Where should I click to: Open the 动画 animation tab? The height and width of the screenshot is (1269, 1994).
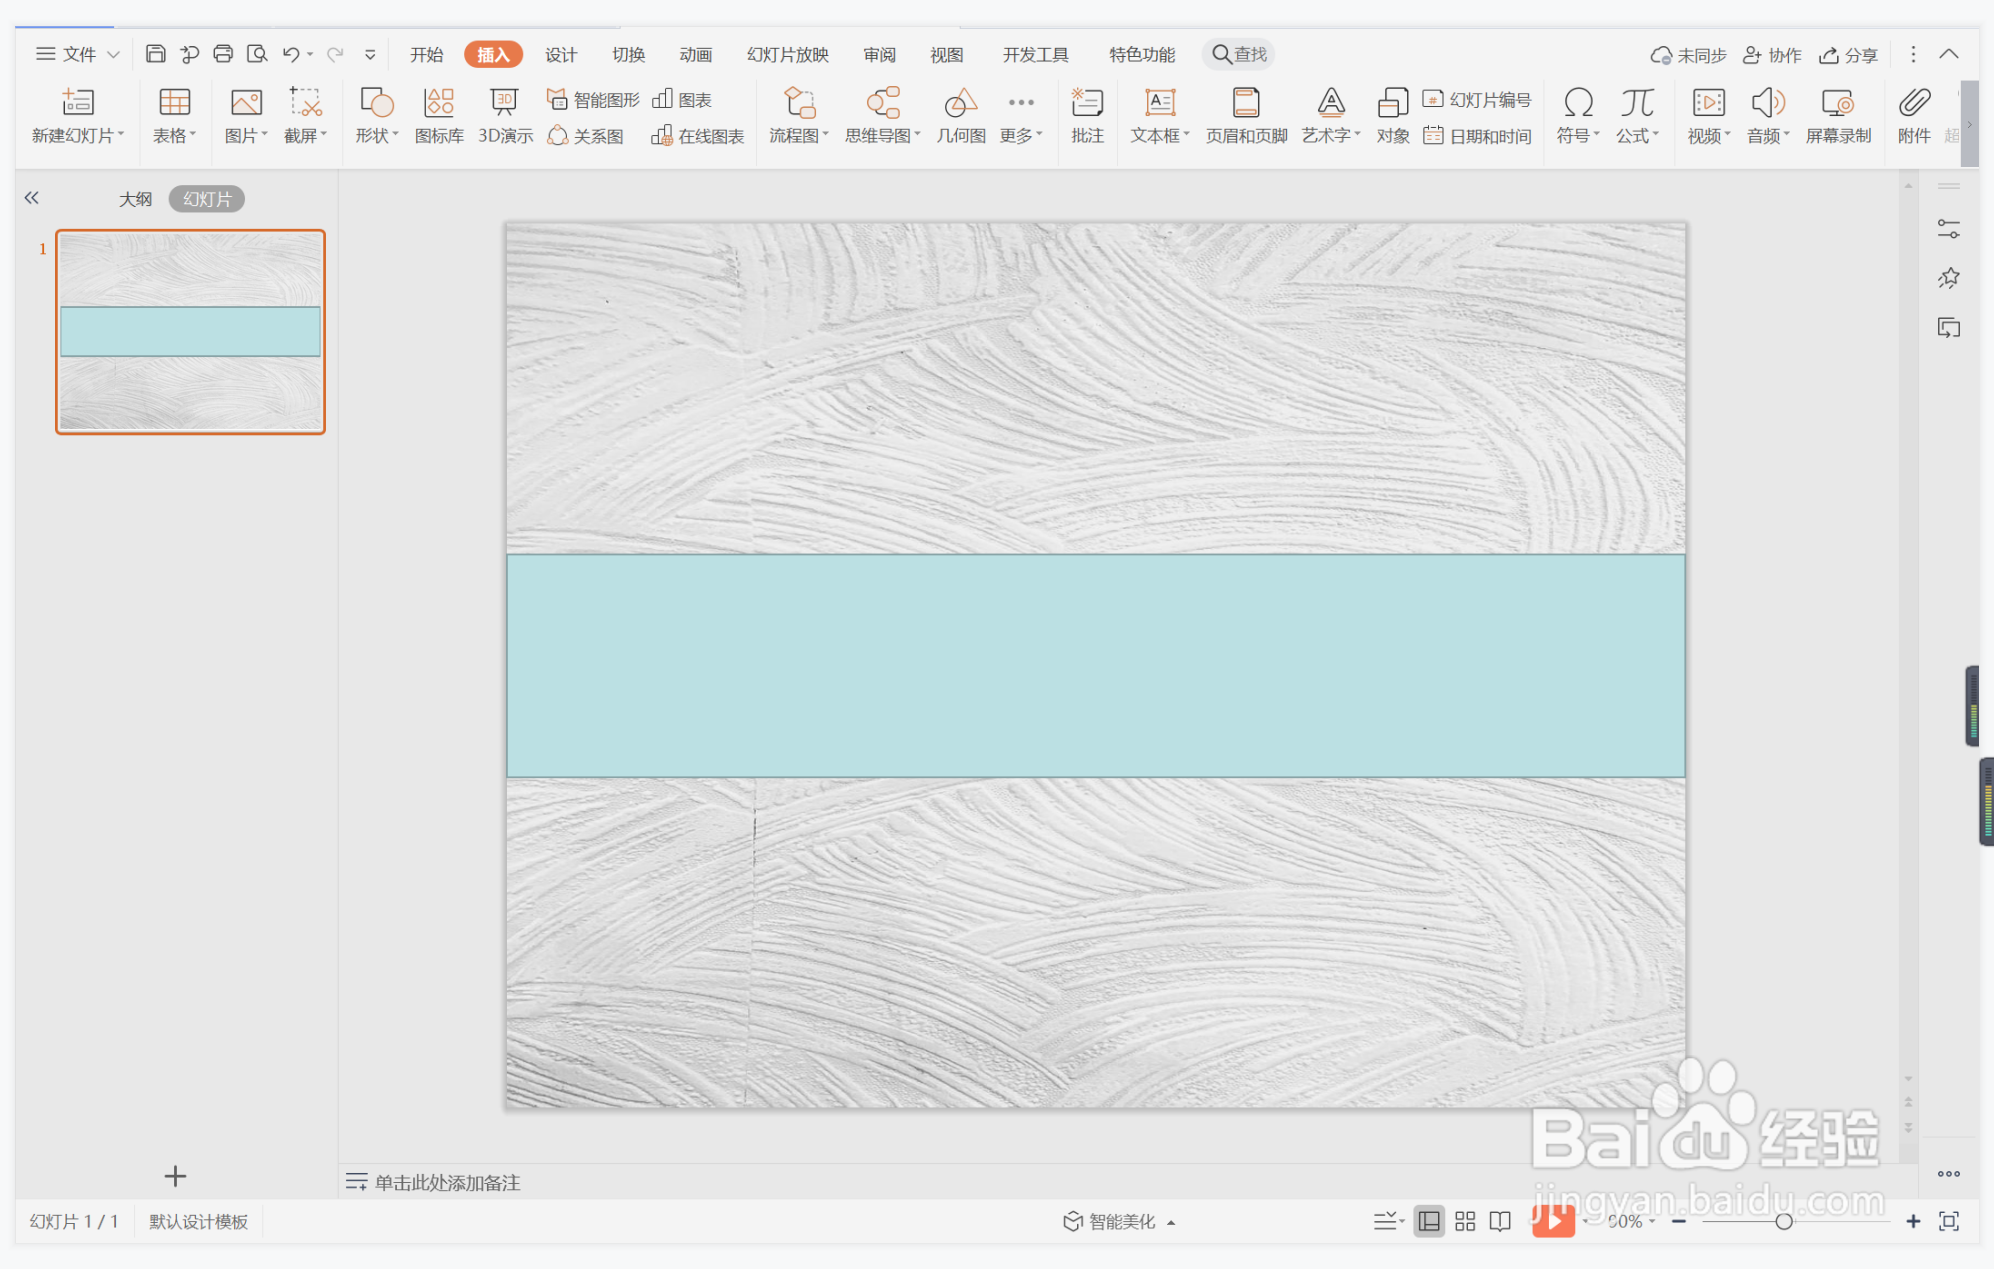coord(695,54)
